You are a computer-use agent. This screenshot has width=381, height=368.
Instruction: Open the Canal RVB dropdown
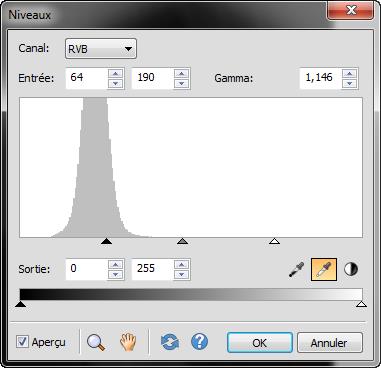point(101,49)
